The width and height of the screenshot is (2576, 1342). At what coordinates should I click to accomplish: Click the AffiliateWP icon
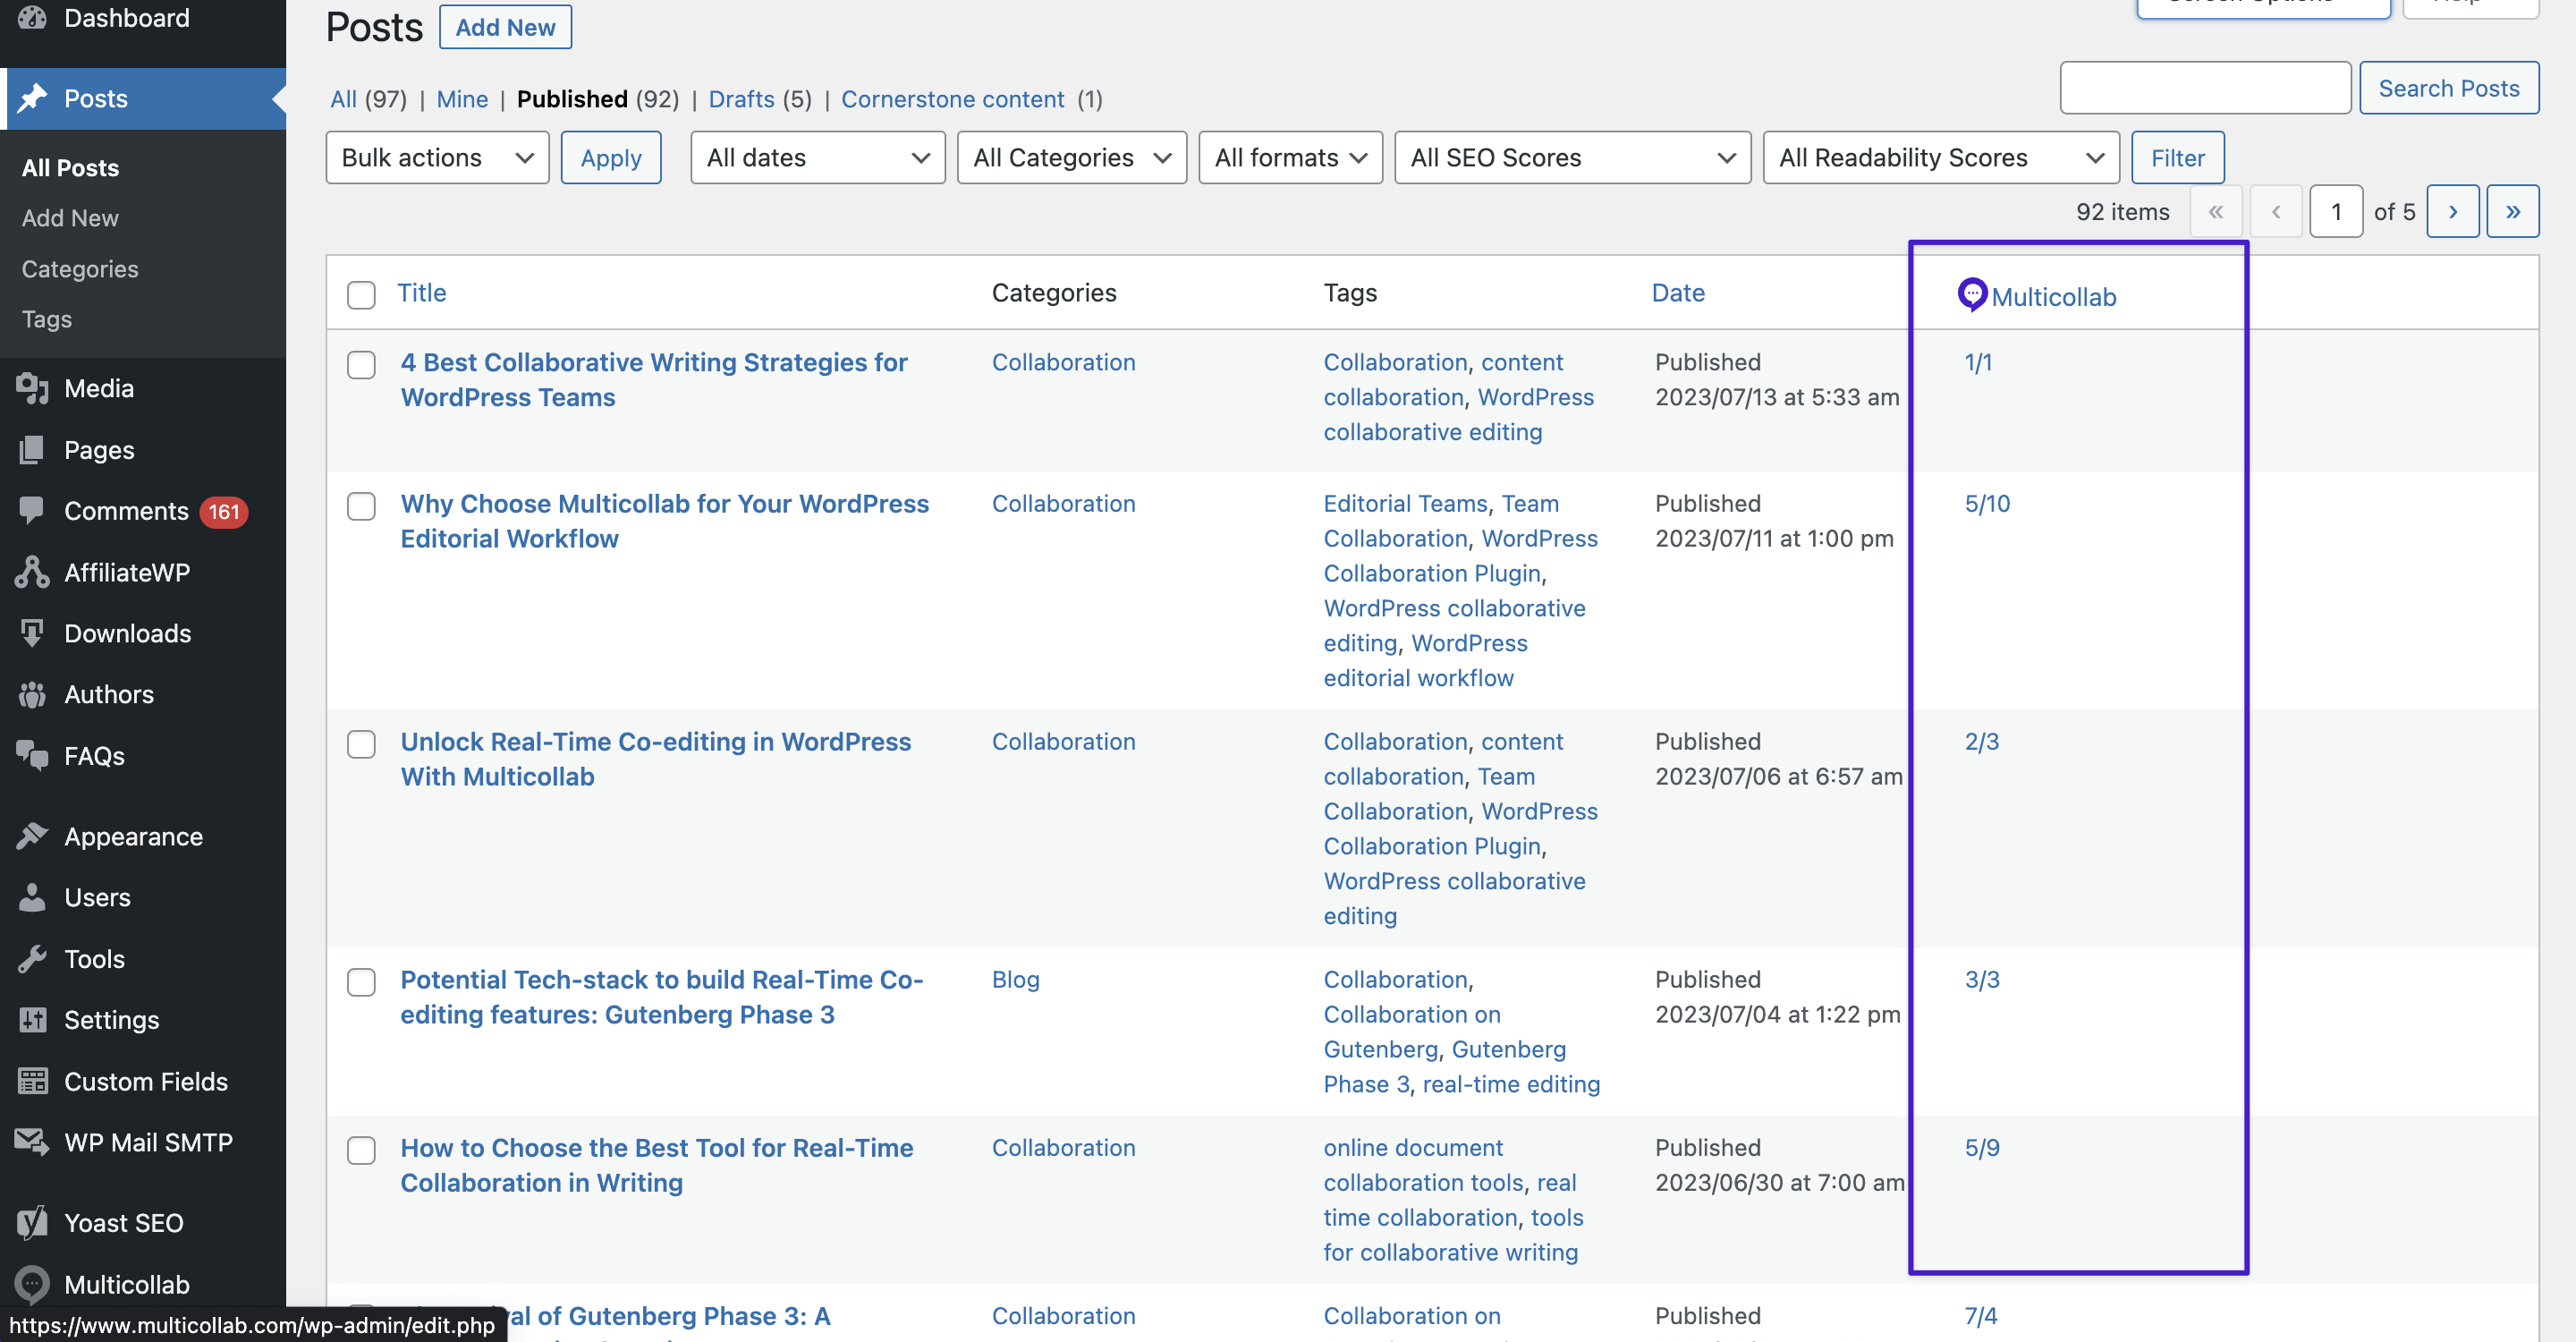[32, 572]
